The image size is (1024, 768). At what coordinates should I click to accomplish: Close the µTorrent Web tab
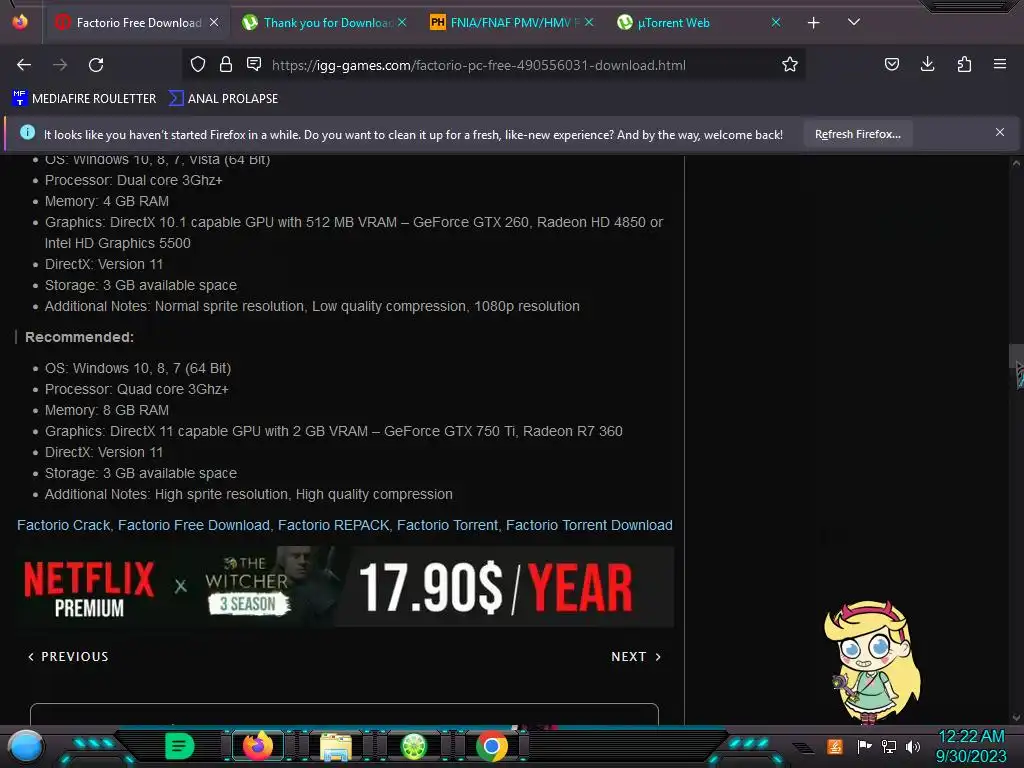[776, 22]
